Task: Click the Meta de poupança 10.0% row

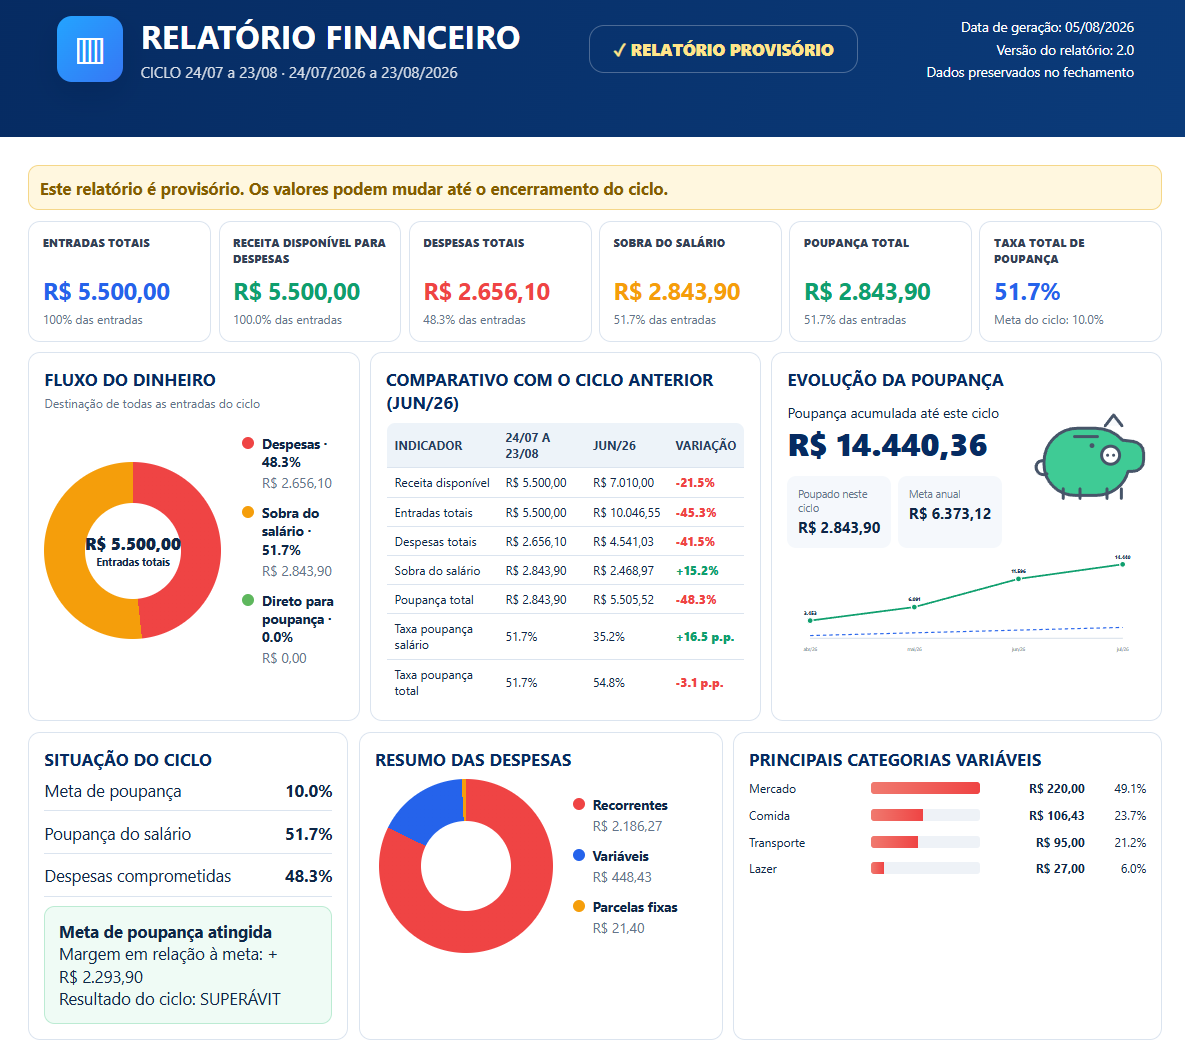Action: 188,791
